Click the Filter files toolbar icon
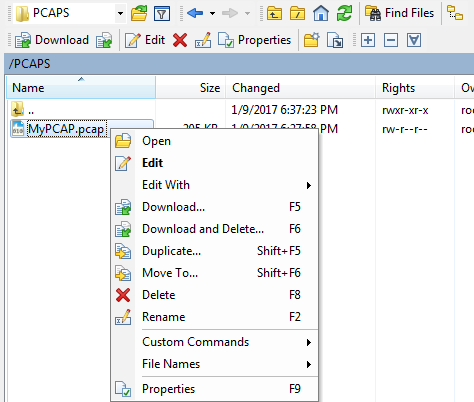 162,14
